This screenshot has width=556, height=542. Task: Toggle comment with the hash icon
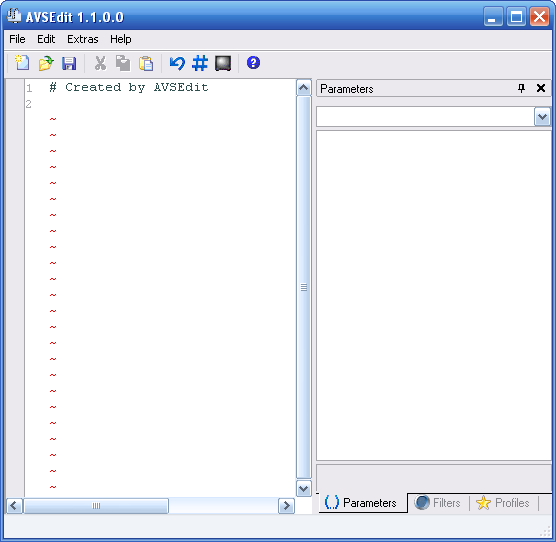click(200, 63)
